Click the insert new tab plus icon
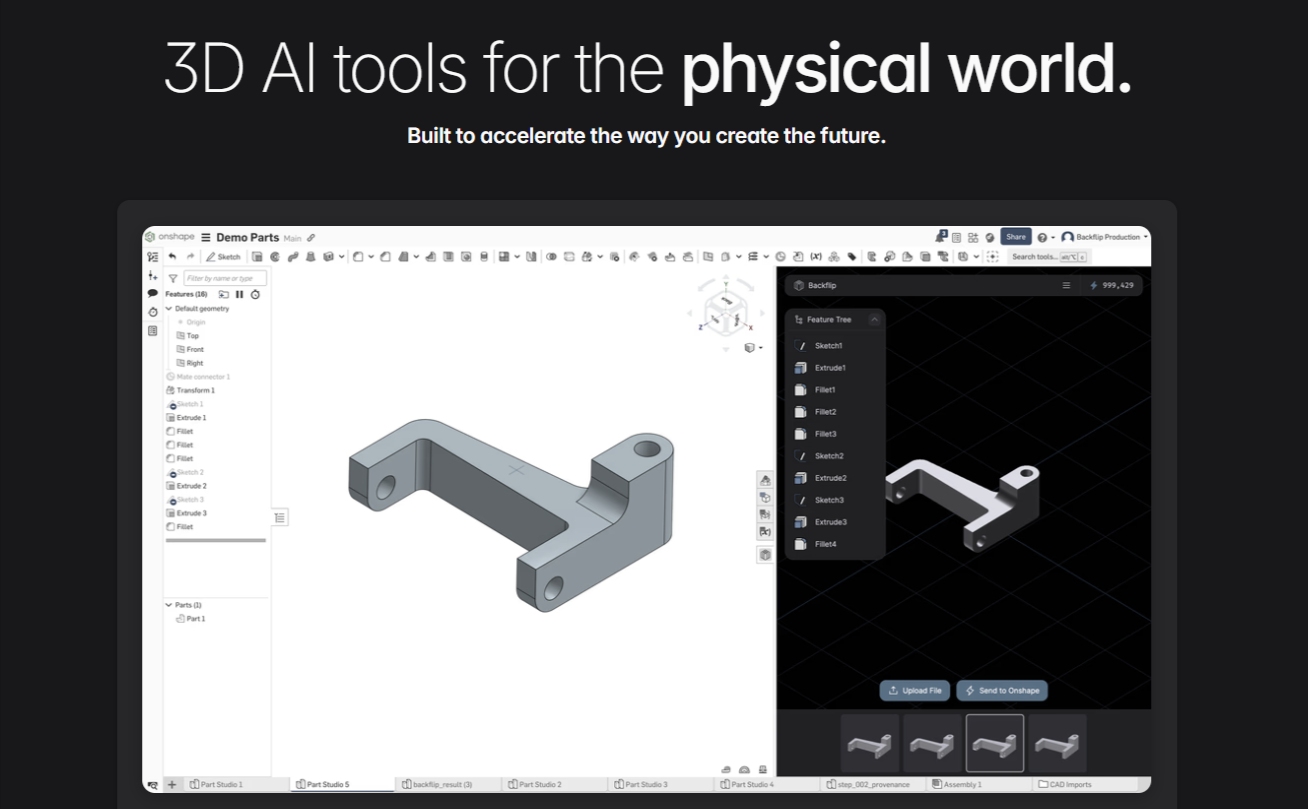The width and height of the screenshot is (1308, 809). pos(172,785)
